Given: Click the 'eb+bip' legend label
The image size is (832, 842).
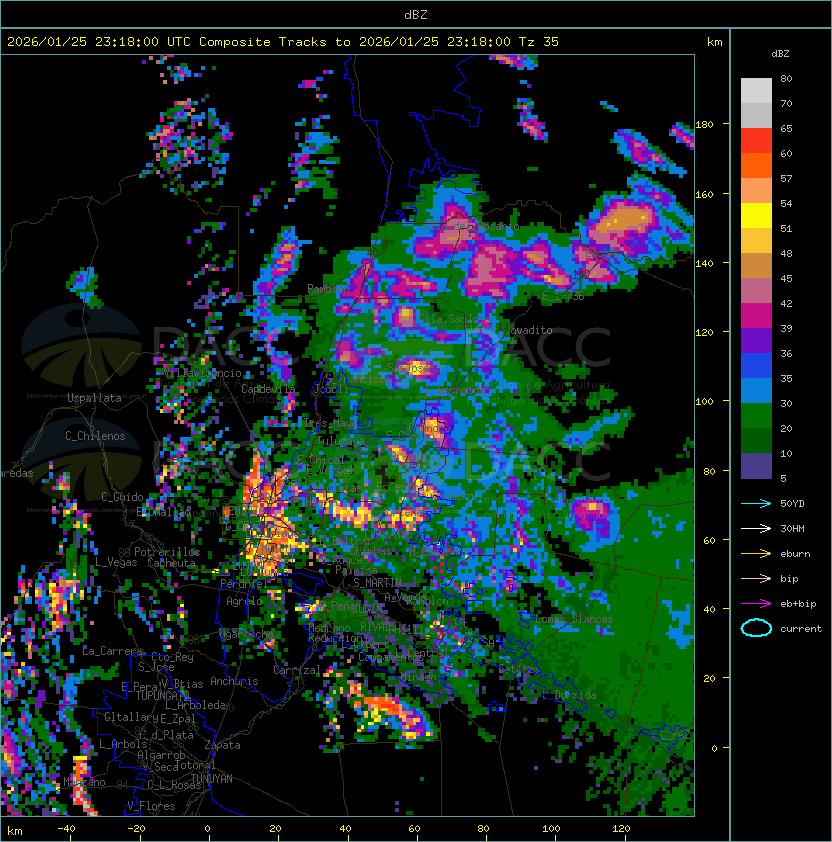Looking at the screenshot, I should 798,604.
